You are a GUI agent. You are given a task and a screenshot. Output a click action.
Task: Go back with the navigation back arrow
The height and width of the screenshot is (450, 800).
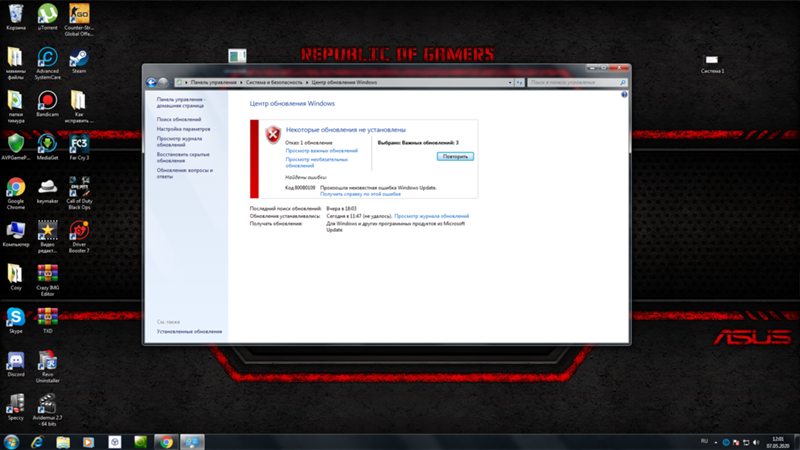click(x=151, y=82)
